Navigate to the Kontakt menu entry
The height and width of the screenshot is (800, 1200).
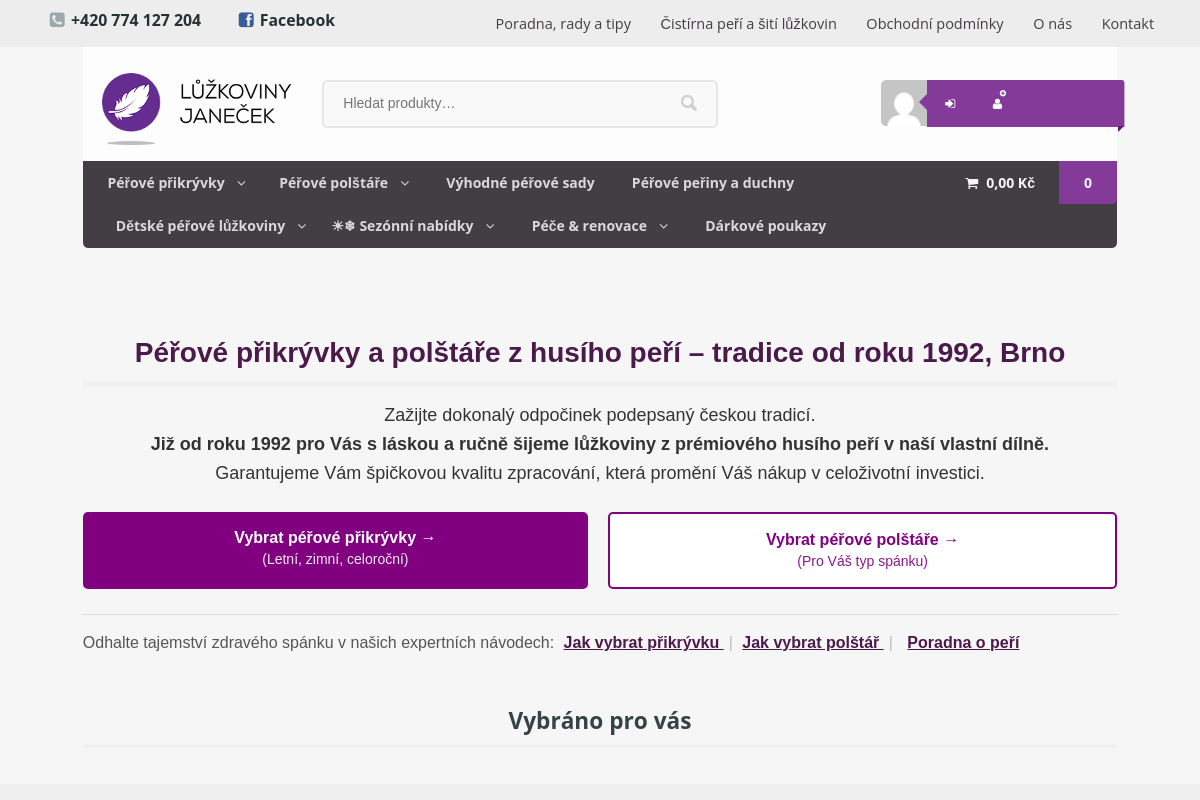coord(1127,23)
